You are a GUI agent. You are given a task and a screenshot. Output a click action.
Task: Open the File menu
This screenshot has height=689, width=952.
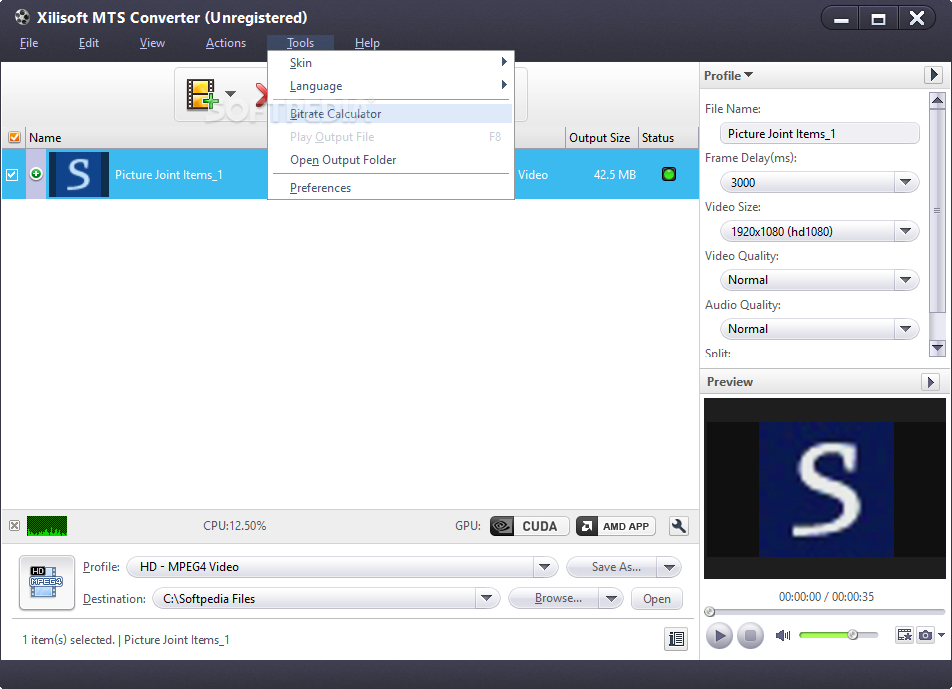(x=29, y=43)
